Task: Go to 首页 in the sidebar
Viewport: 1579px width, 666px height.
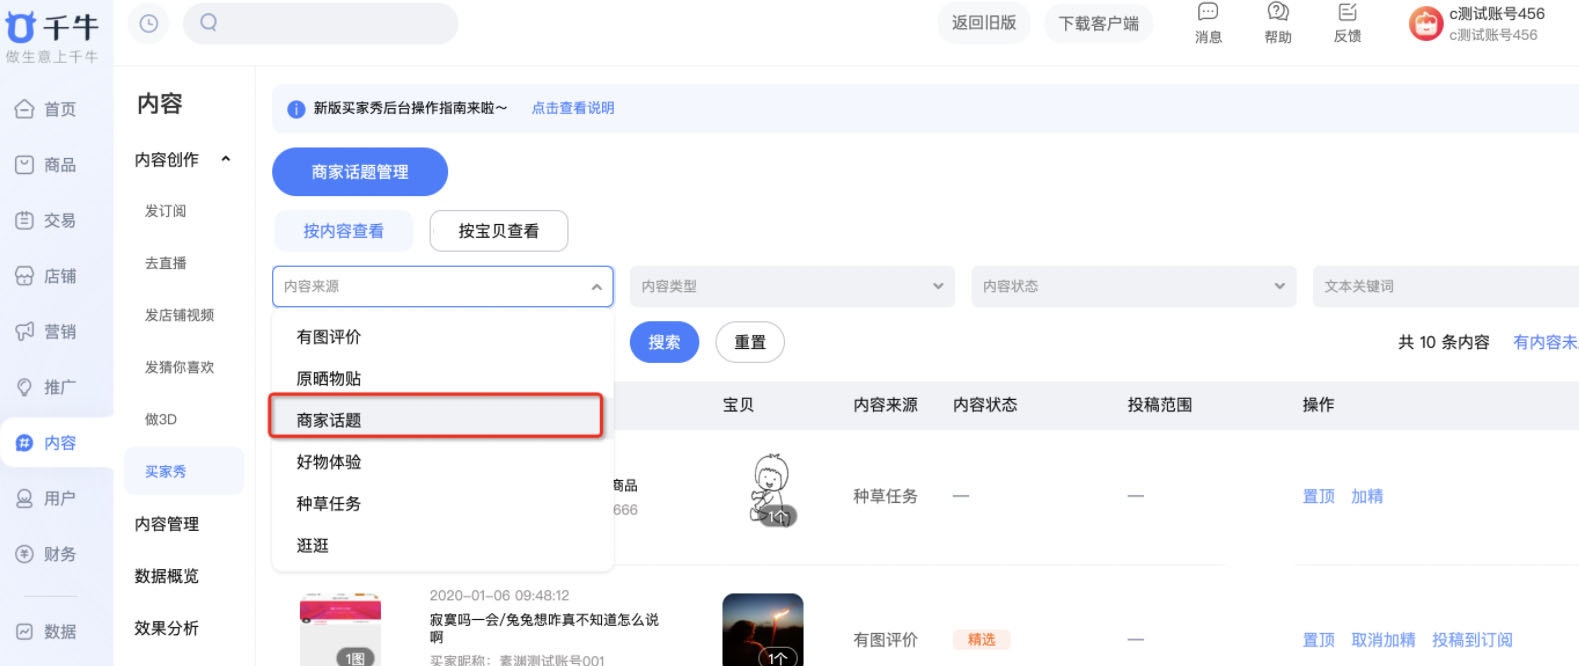Action: pos(47,109)
